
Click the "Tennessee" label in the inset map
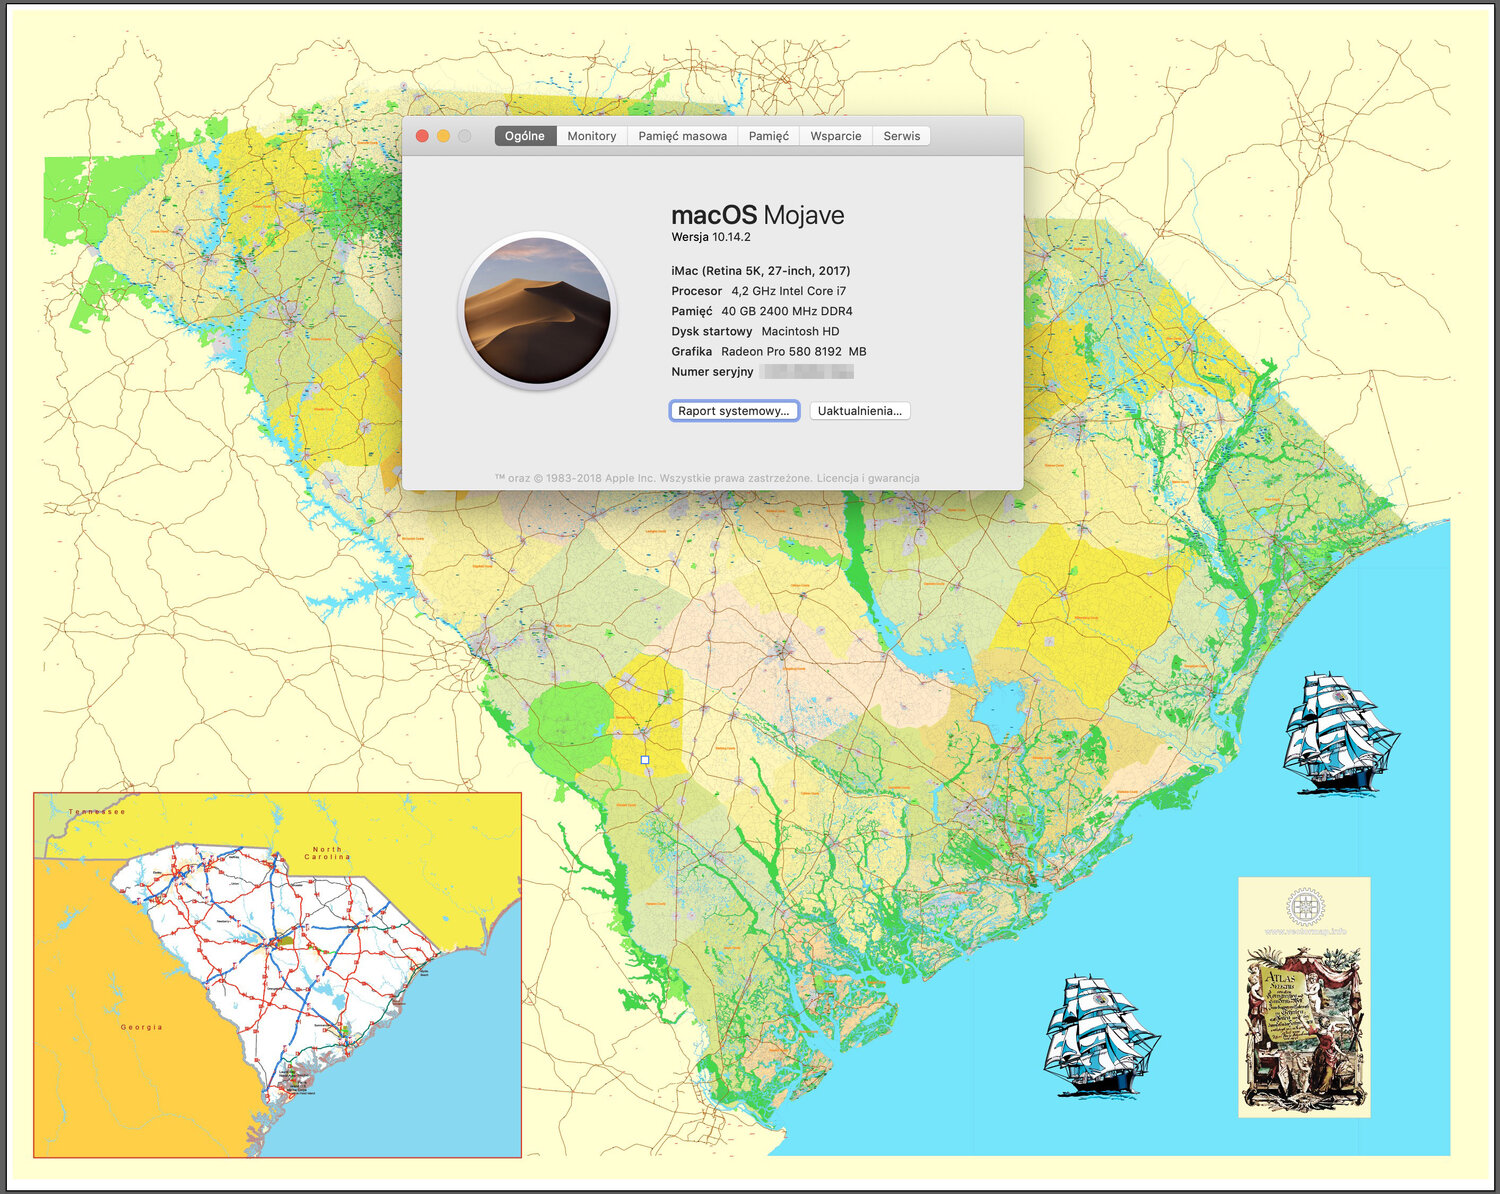pyautogui.click(x=97, y=812)
